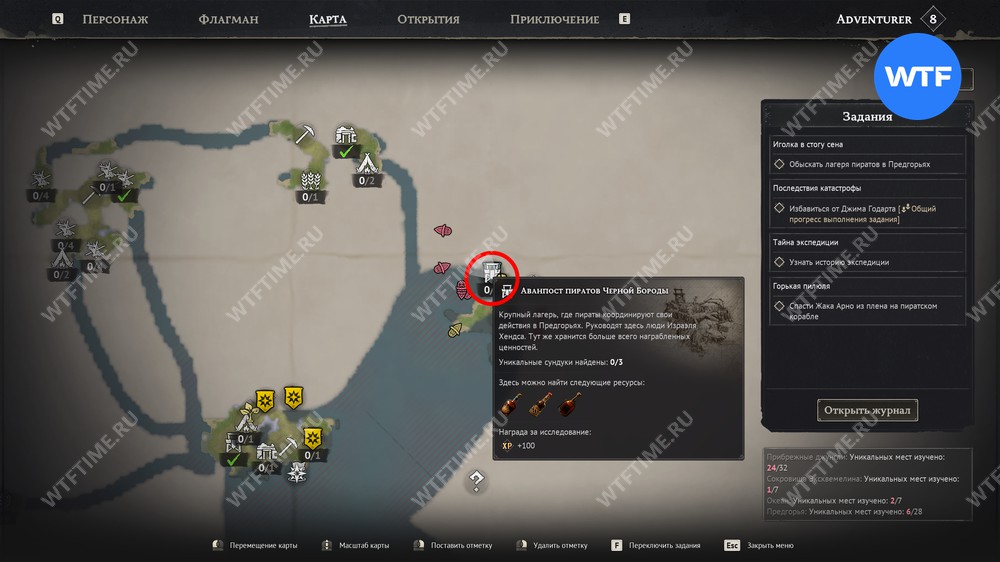This screenshot has height=562, width=1000.
Task: Open the Приключение tab
Action: [x=554, y=19]
